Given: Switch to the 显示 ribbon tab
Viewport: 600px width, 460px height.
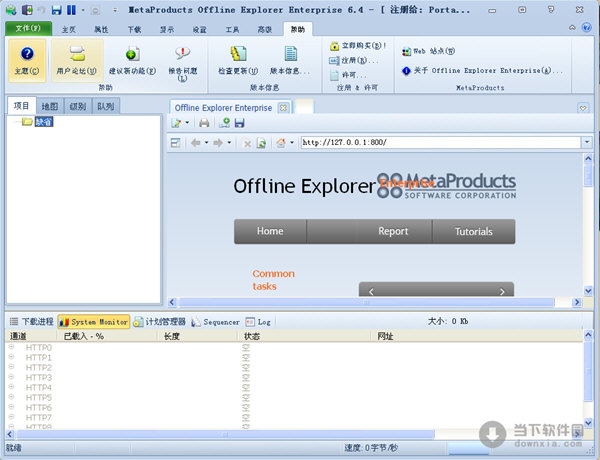Looking at the screenshot, I should (167, 29).
